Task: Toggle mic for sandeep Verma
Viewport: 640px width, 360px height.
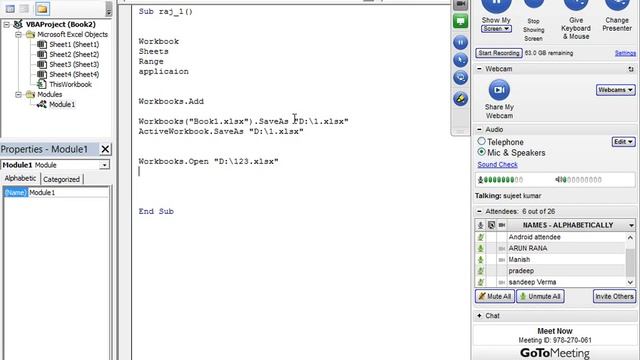Action: point(480,282)
